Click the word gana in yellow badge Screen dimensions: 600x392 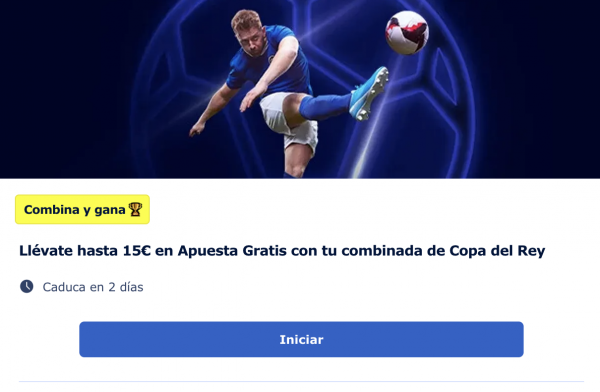click(x=110, y=210)
